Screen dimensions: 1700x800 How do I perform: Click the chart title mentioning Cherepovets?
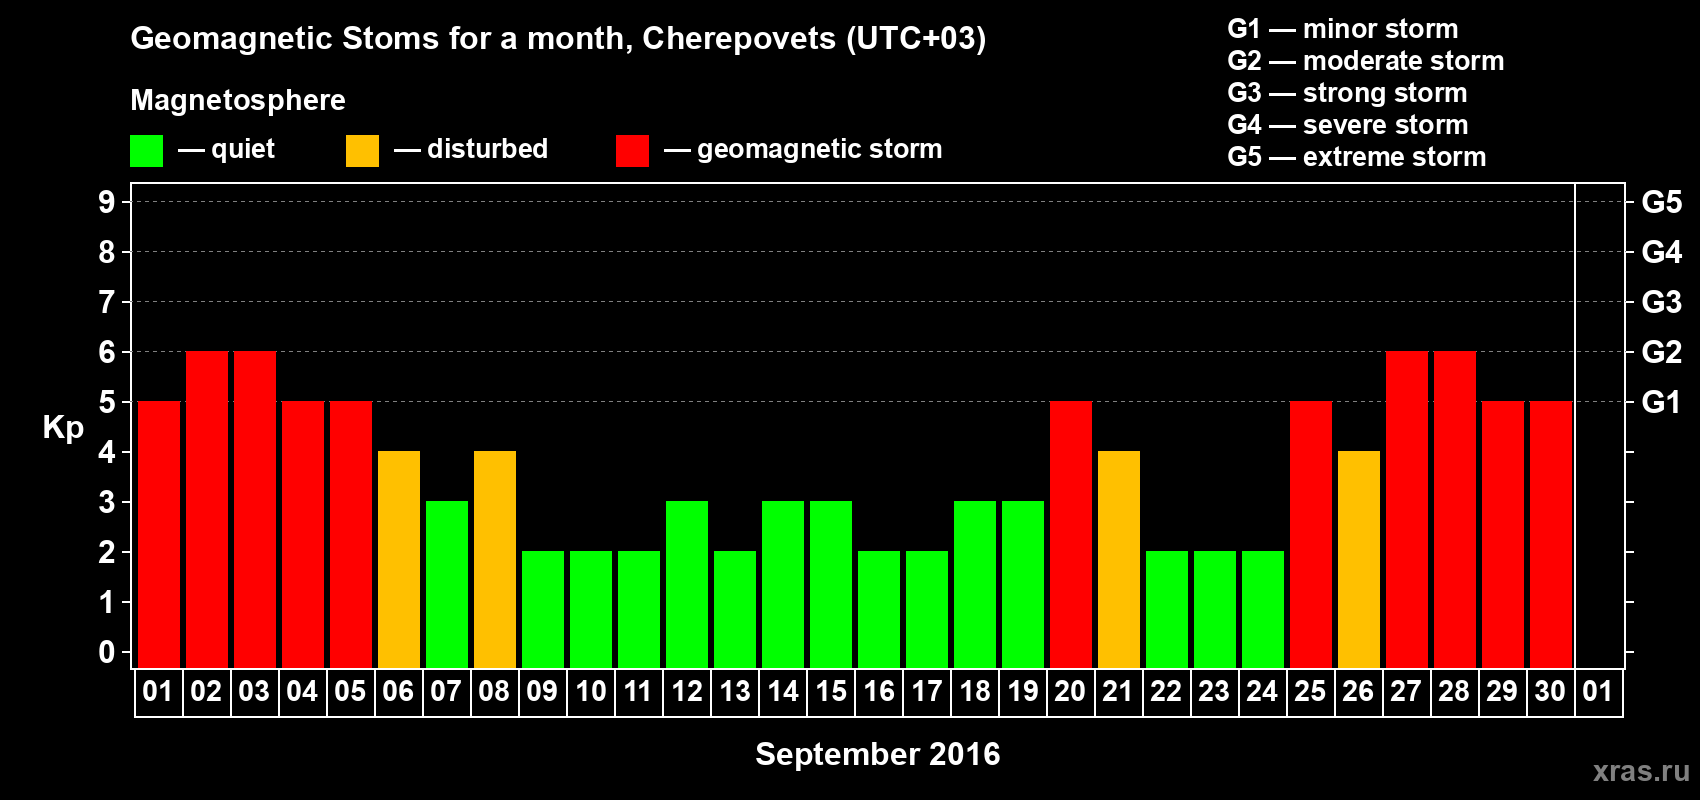[558, 39]
